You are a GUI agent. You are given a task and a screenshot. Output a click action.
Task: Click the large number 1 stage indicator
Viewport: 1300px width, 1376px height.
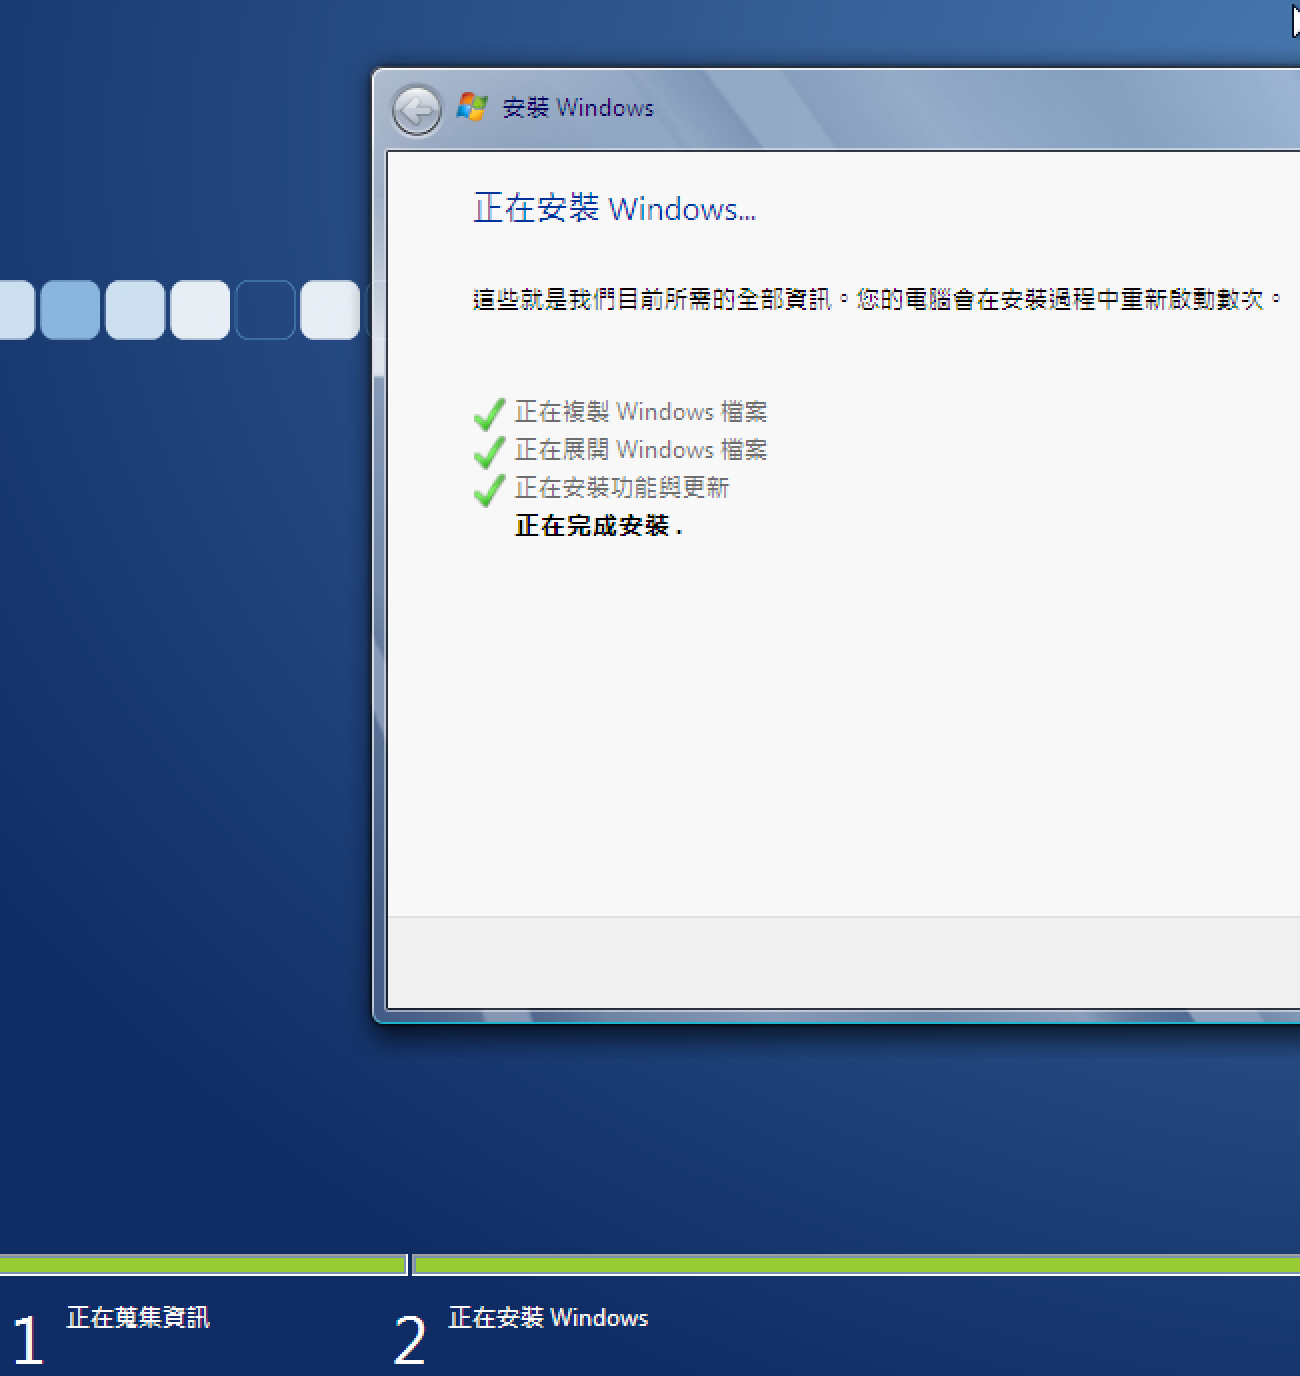tap(28, 1341)
